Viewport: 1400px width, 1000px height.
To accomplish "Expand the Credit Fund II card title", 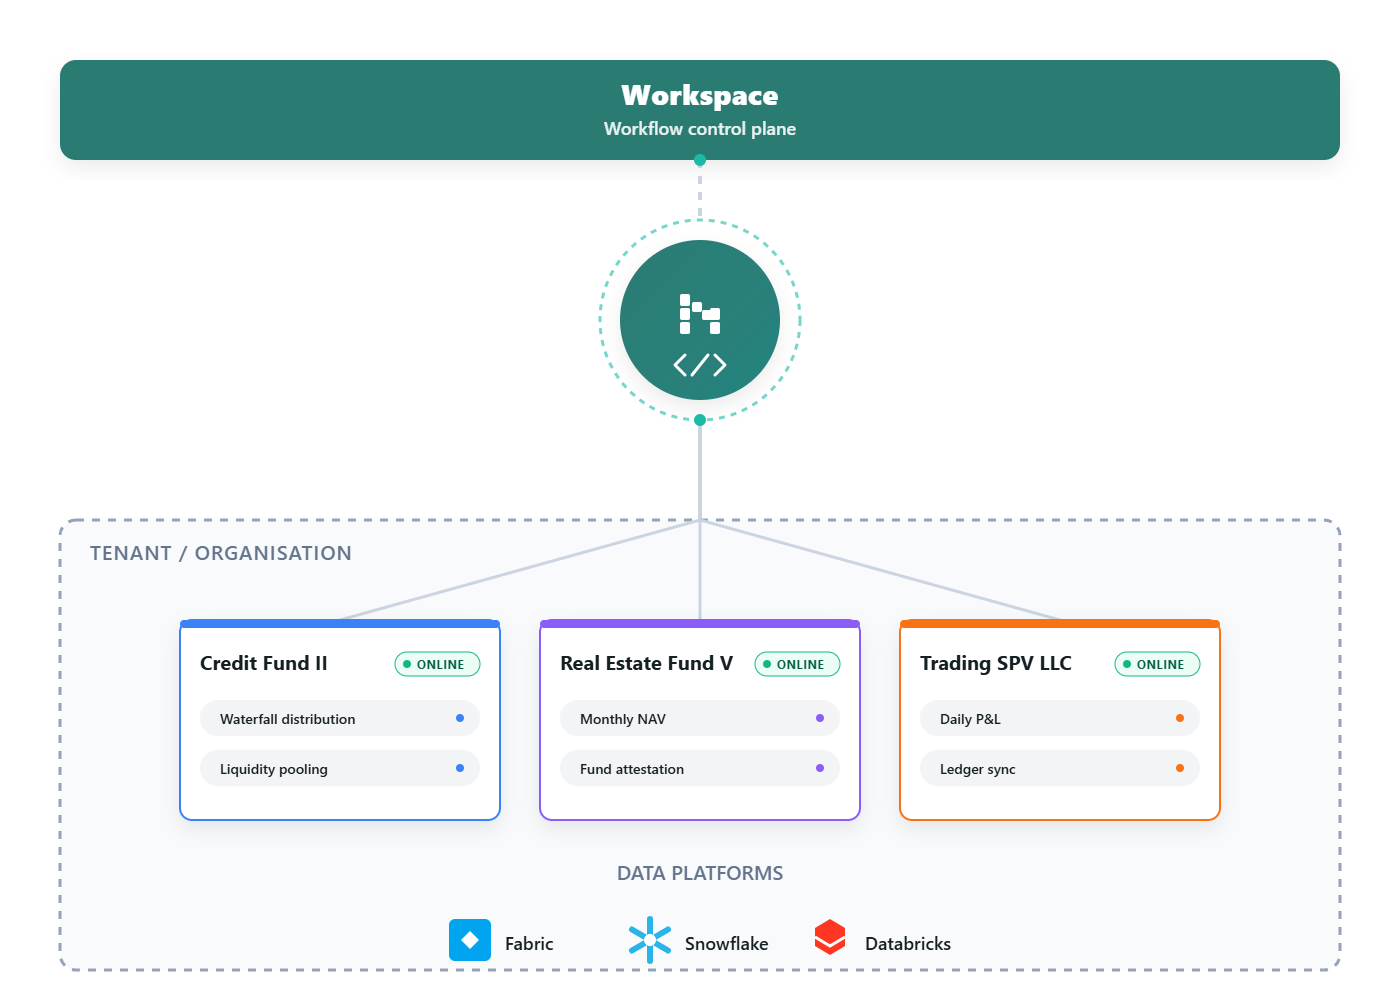I will [x=264, y=663].
